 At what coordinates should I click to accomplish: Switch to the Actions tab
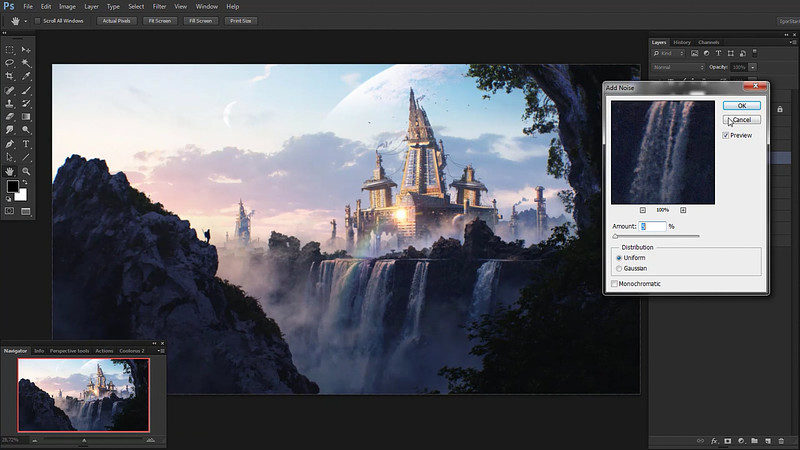click(x=104, y=351)
